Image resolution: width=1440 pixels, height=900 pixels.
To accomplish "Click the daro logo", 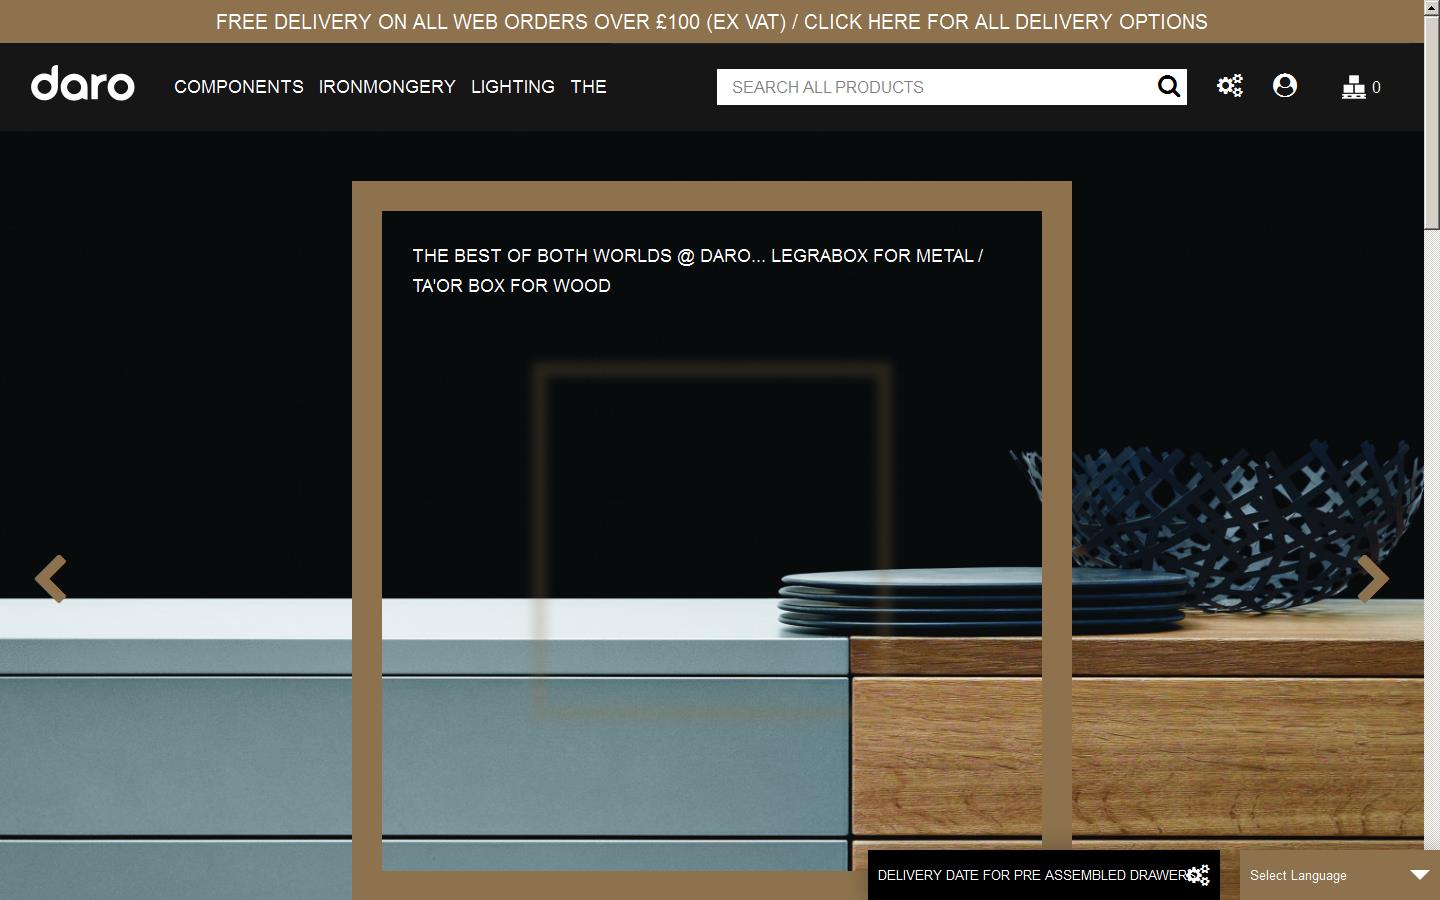I will coord(83,85).
